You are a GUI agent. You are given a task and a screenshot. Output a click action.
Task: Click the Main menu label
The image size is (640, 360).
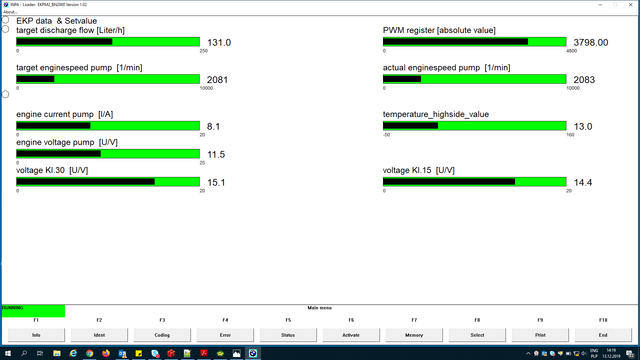click(320, 308)
